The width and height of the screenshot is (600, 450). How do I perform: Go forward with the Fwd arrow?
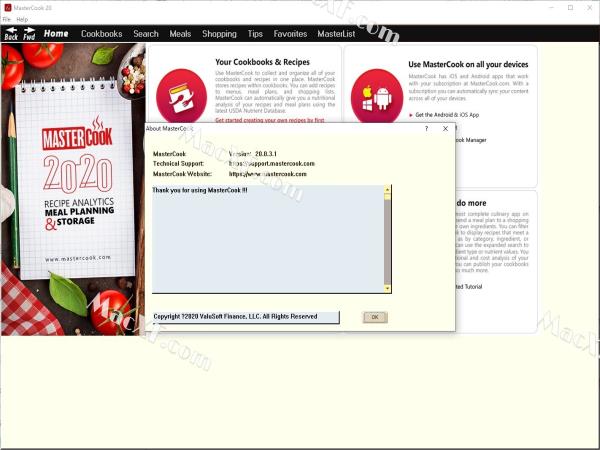click(x=29, y=34)
